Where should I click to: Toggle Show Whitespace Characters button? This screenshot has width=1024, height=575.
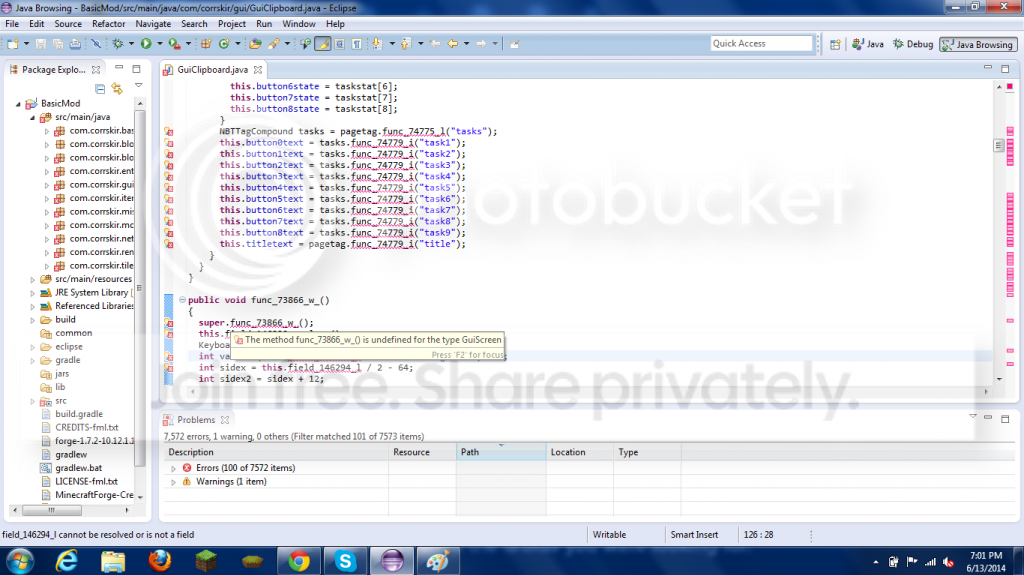point(357,44)
